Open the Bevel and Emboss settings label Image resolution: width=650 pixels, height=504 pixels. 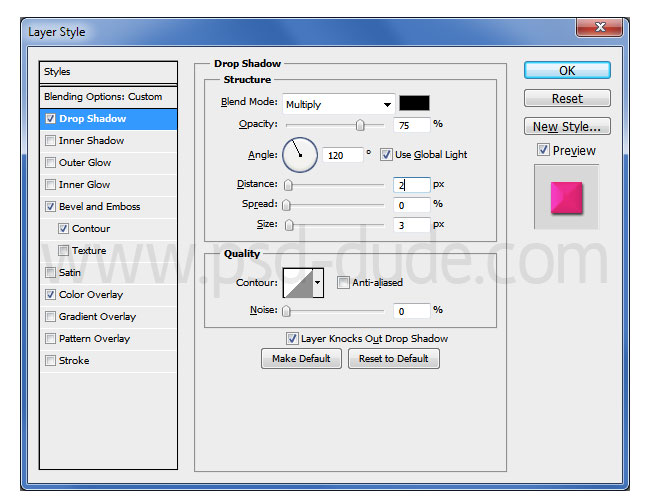pyautogui.click(x=99, y=206)
